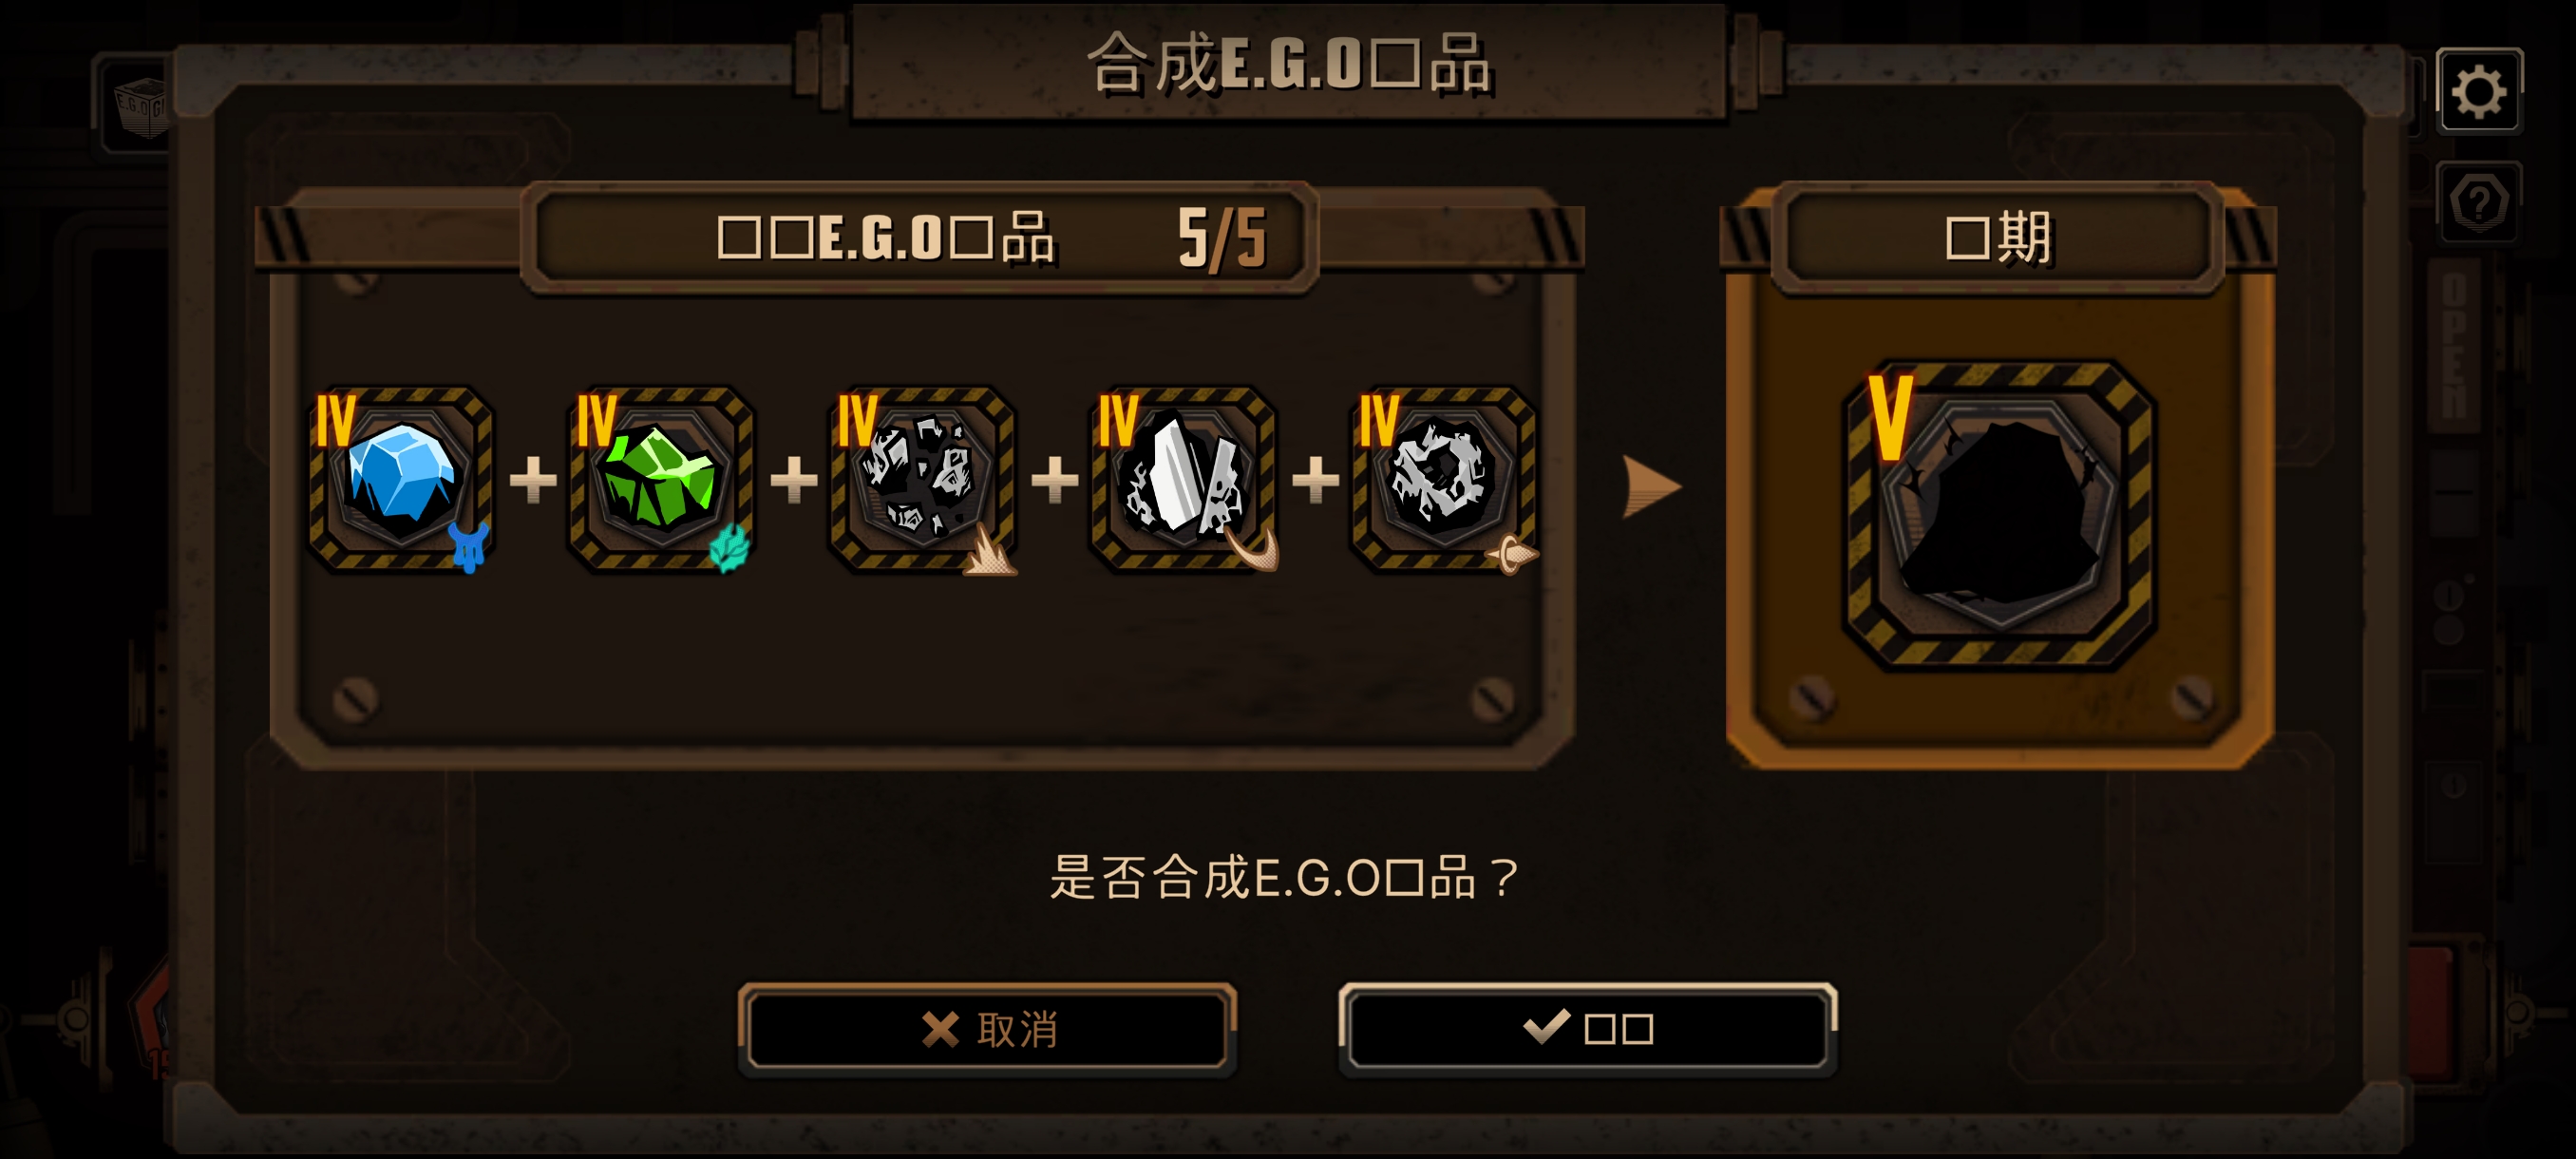Click the cancel button with X mark
Screen dimensions: 2576x1159
pos(987,1028)
